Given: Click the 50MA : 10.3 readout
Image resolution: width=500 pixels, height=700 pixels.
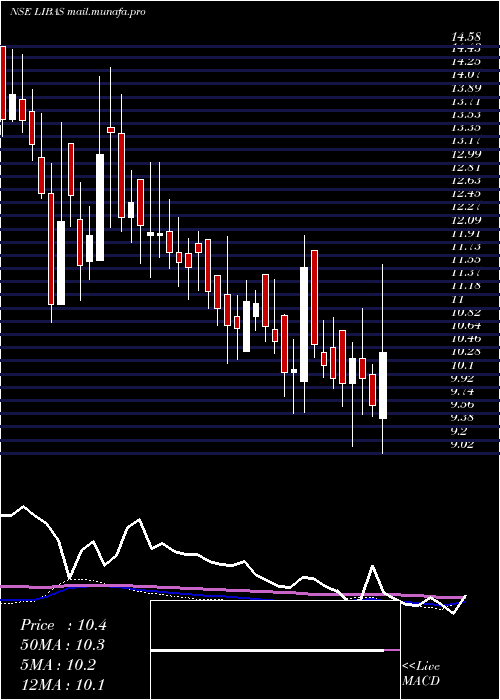Looking at the screenshot, I should point(63,645).
